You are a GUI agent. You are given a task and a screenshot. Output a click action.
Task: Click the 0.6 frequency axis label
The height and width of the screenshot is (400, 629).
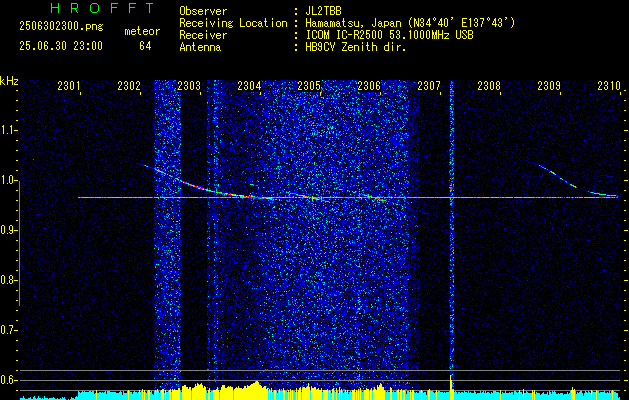[8, 380]
